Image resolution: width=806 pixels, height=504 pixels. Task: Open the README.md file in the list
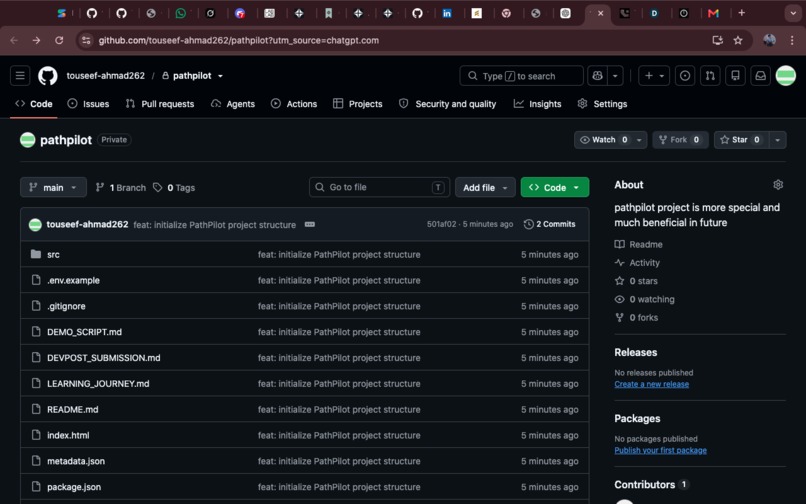(x=72, y=409)
